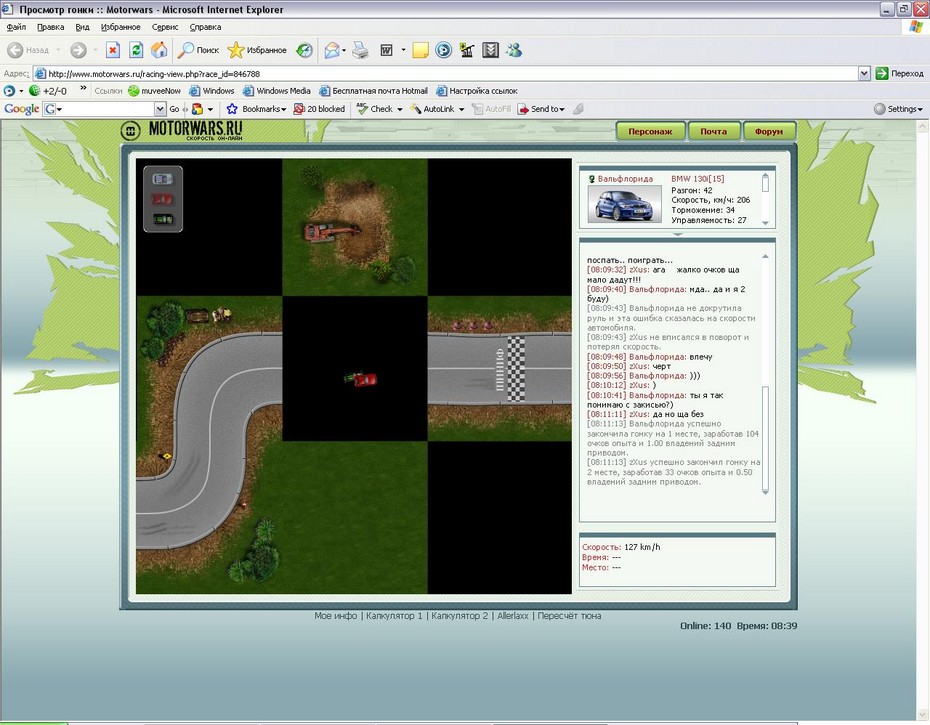Click the IE Refresh toolbar icon
The image size is (930, 725).
coord(136,50)
